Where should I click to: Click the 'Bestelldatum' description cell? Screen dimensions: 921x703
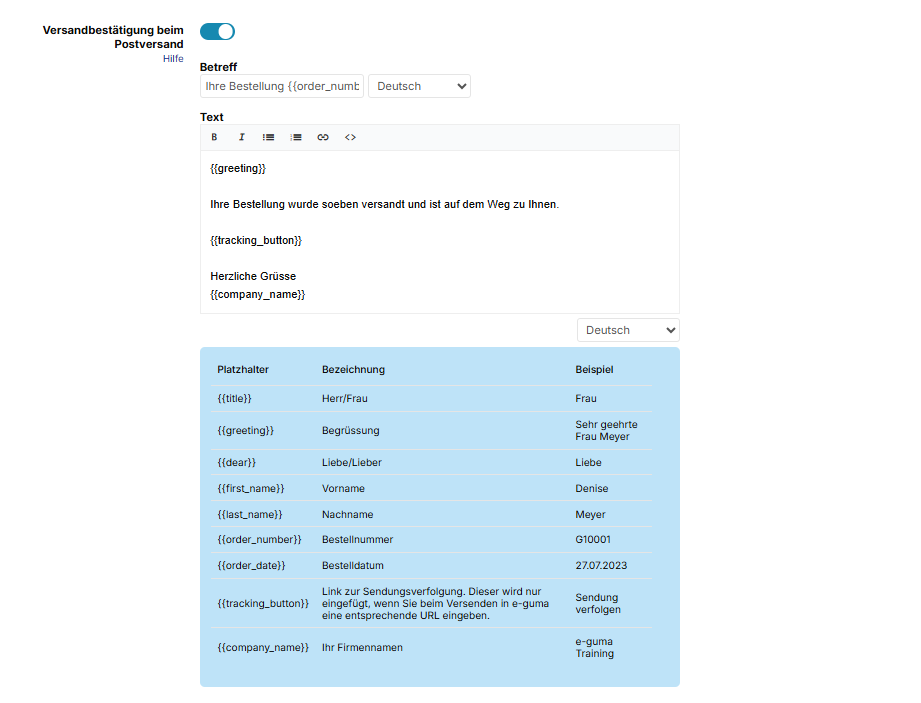click(x=353, y=565)
